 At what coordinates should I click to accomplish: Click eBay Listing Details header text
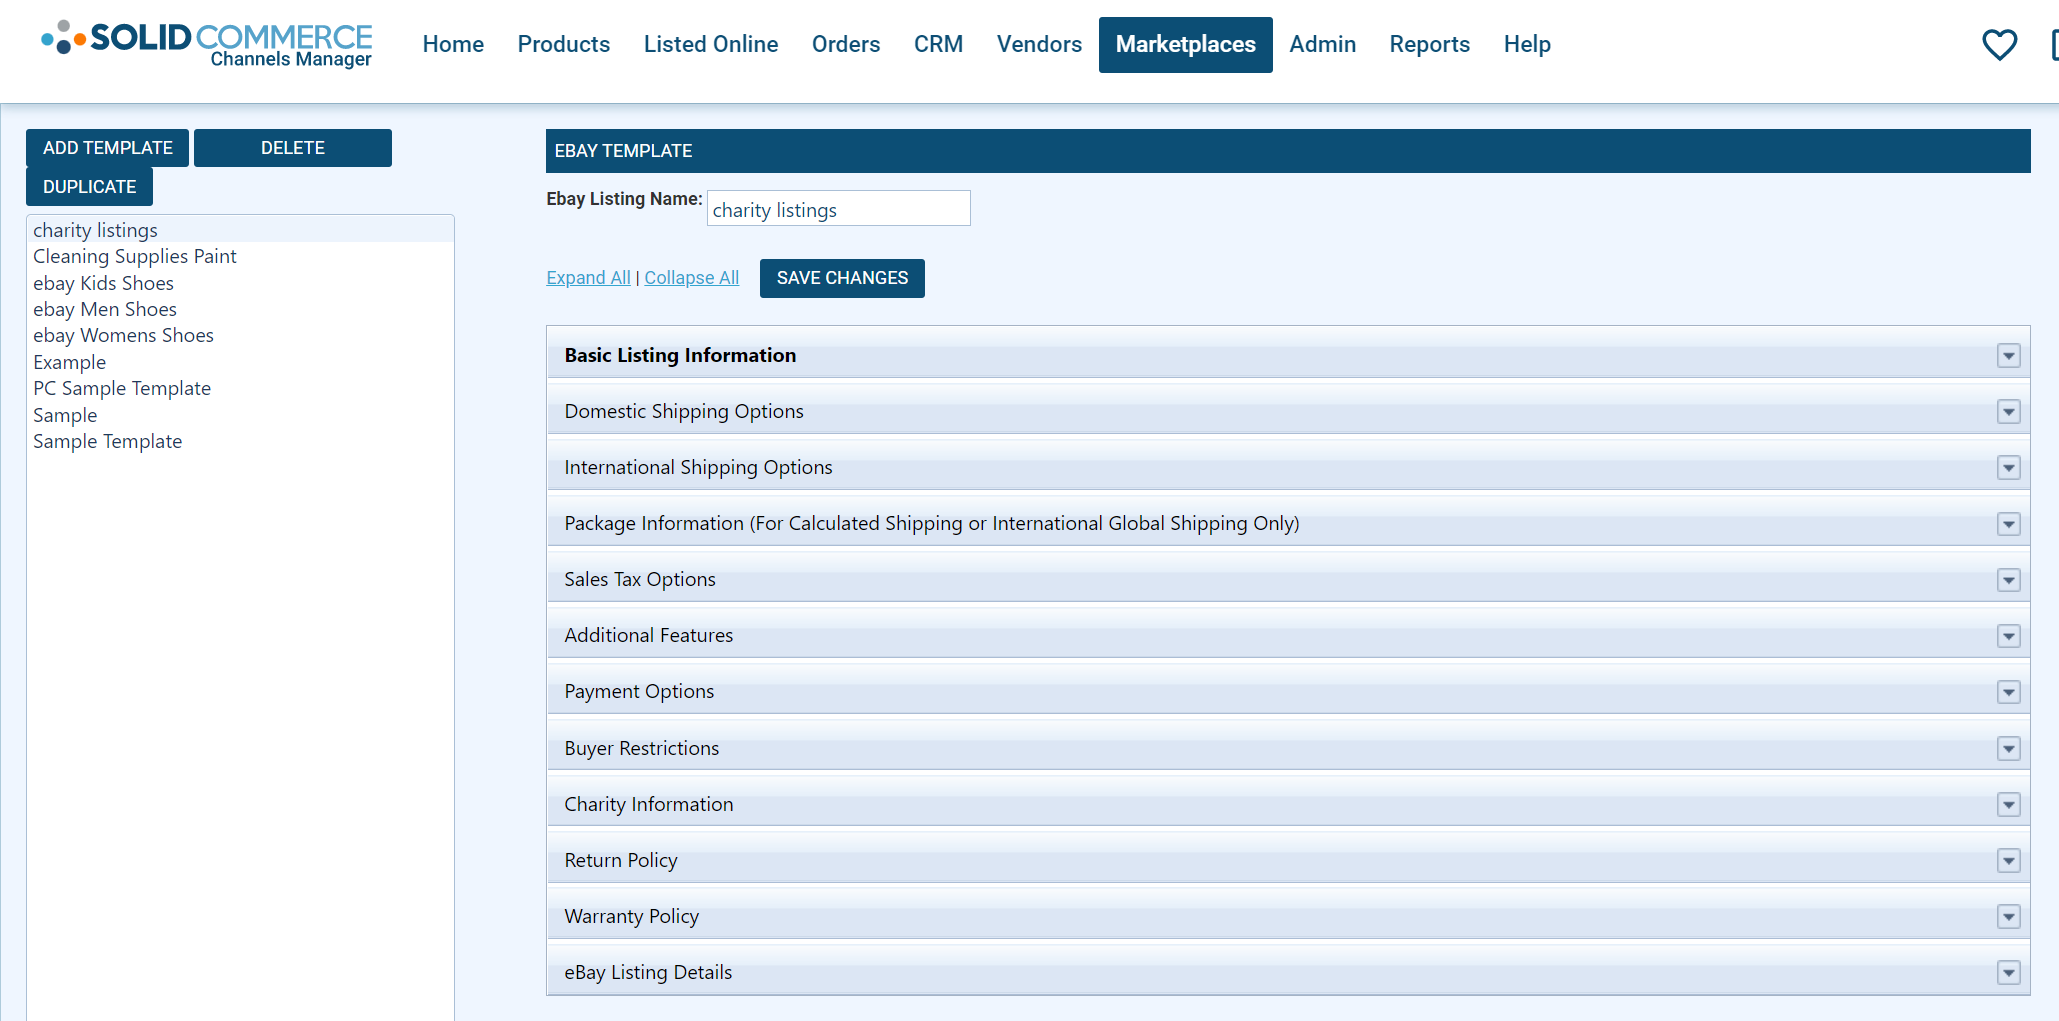click(x=648, y=972)
